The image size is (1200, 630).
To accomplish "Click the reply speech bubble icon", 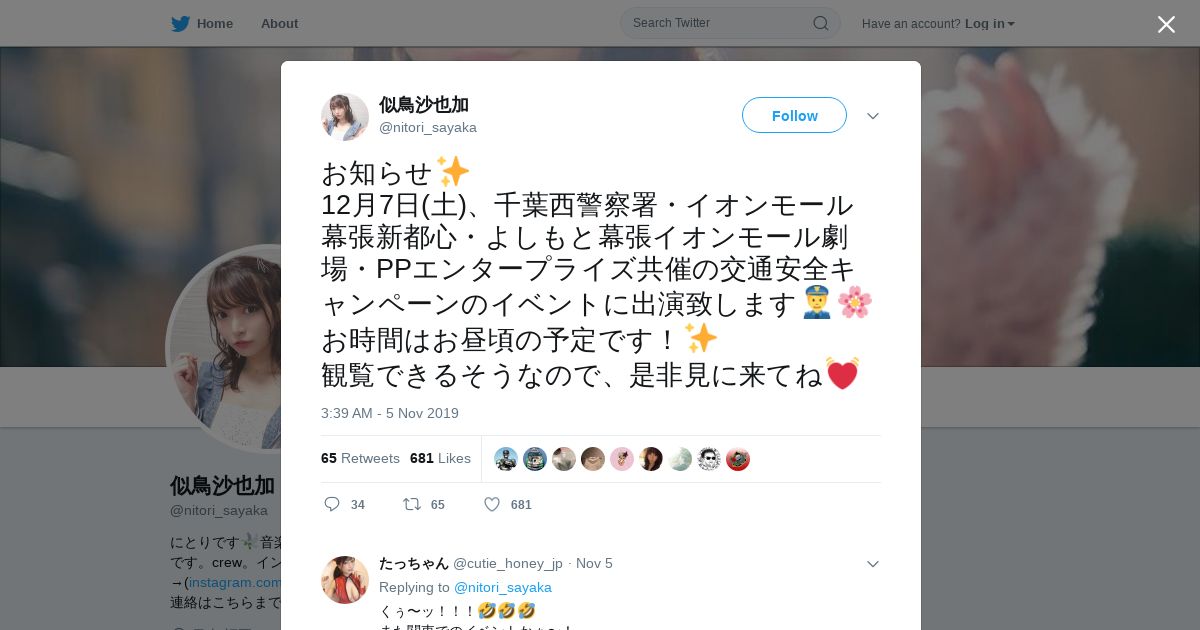I will point(332,504).
